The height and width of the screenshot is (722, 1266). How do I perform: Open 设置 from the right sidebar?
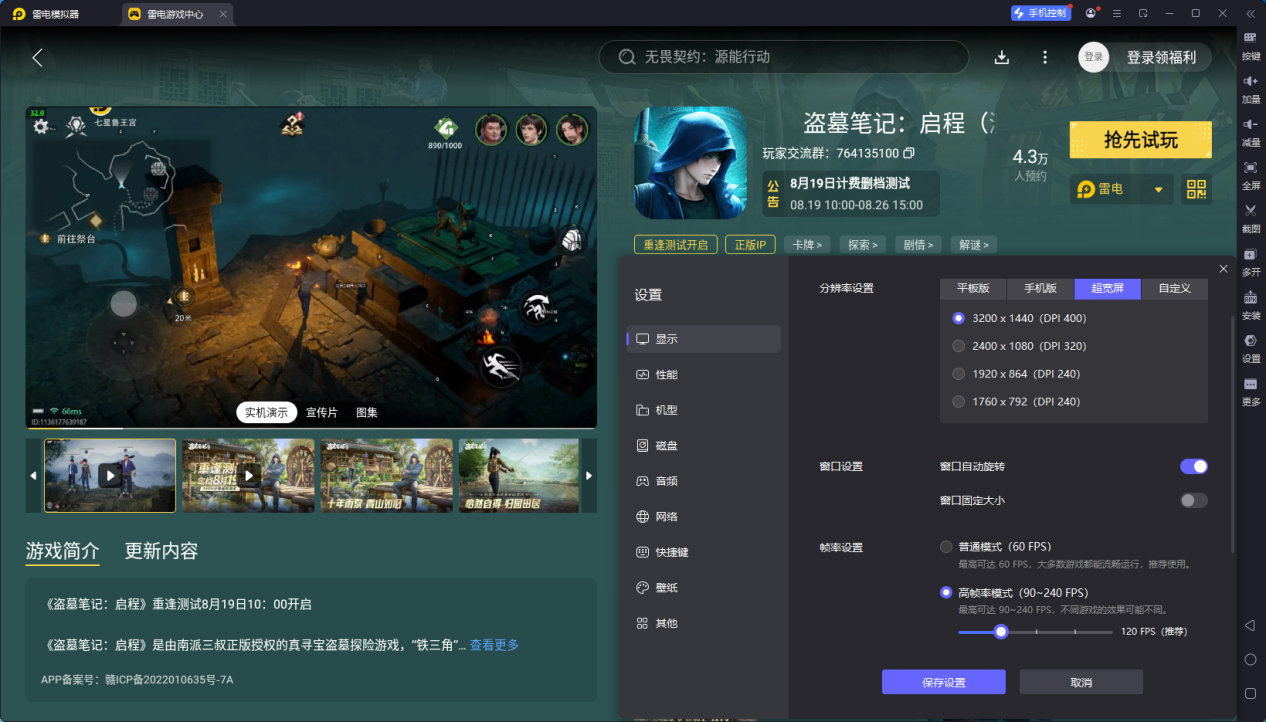click(x=1251, y=347)
